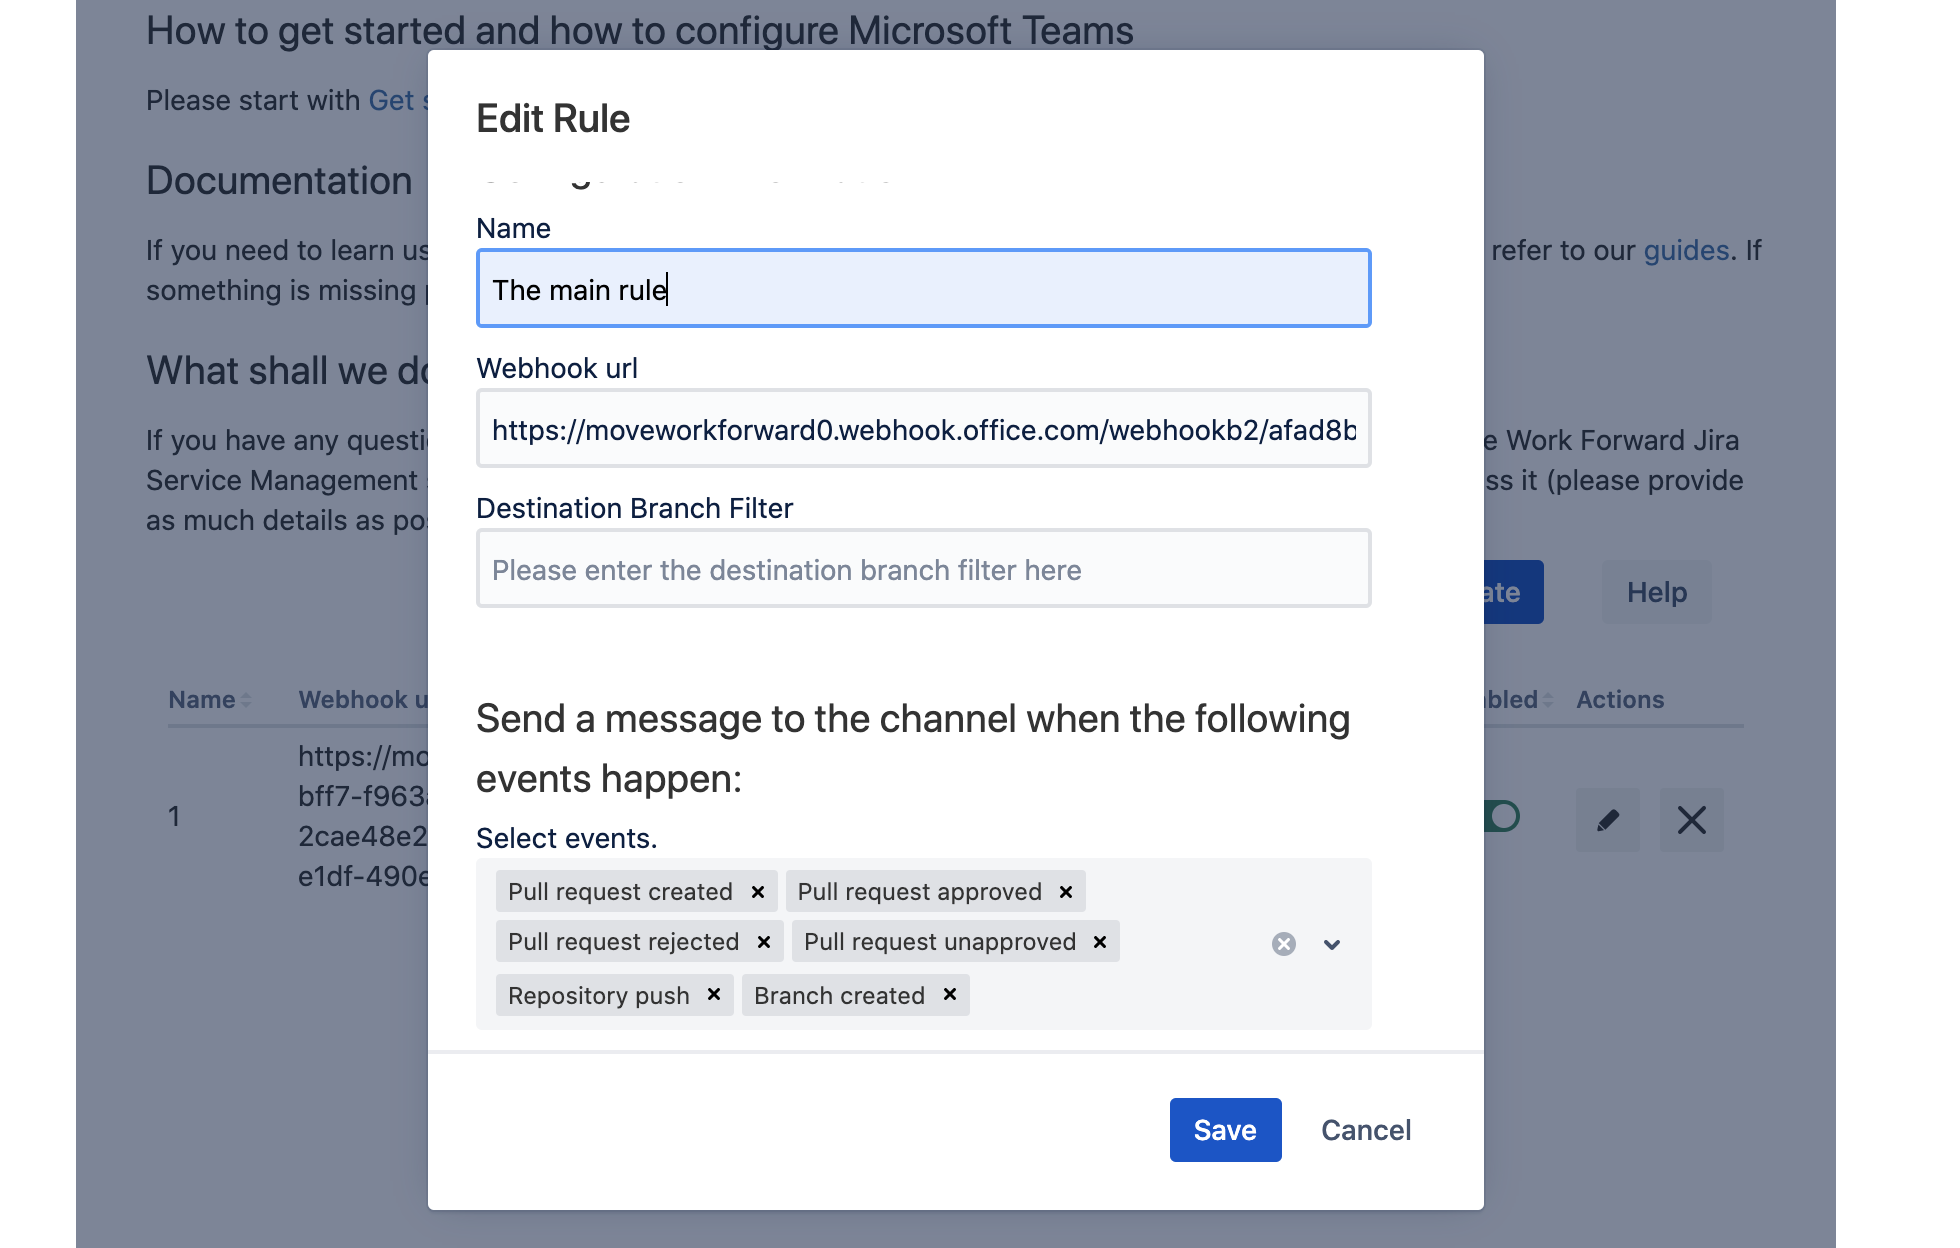
Task: Remove the Pull request approved tag
Action: pos(1066,892)
